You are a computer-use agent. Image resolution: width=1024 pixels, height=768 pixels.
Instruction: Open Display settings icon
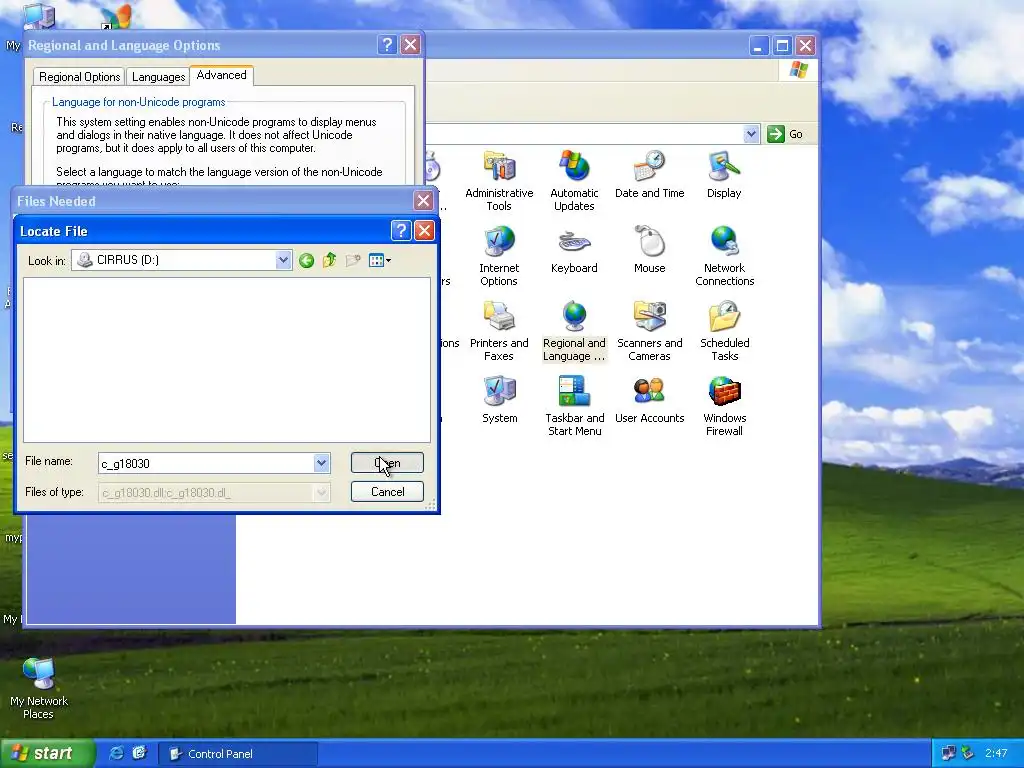tap(724, 174)
